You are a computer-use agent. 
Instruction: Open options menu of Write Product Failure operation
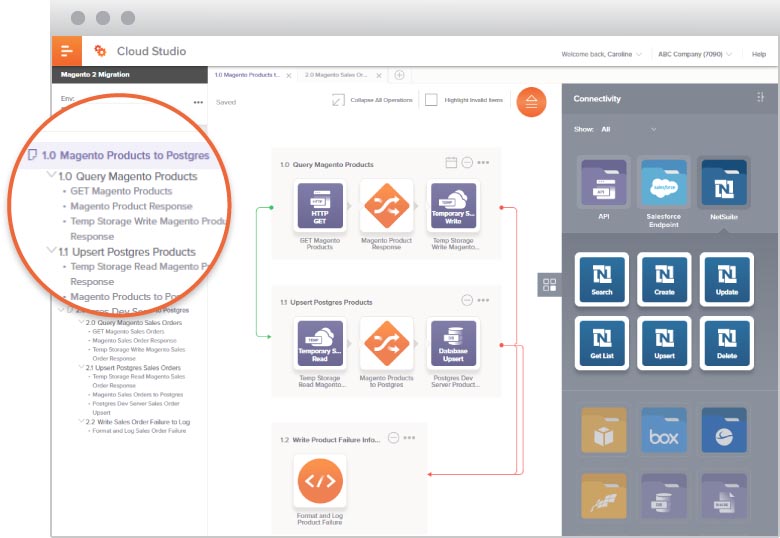pos(409,438)
